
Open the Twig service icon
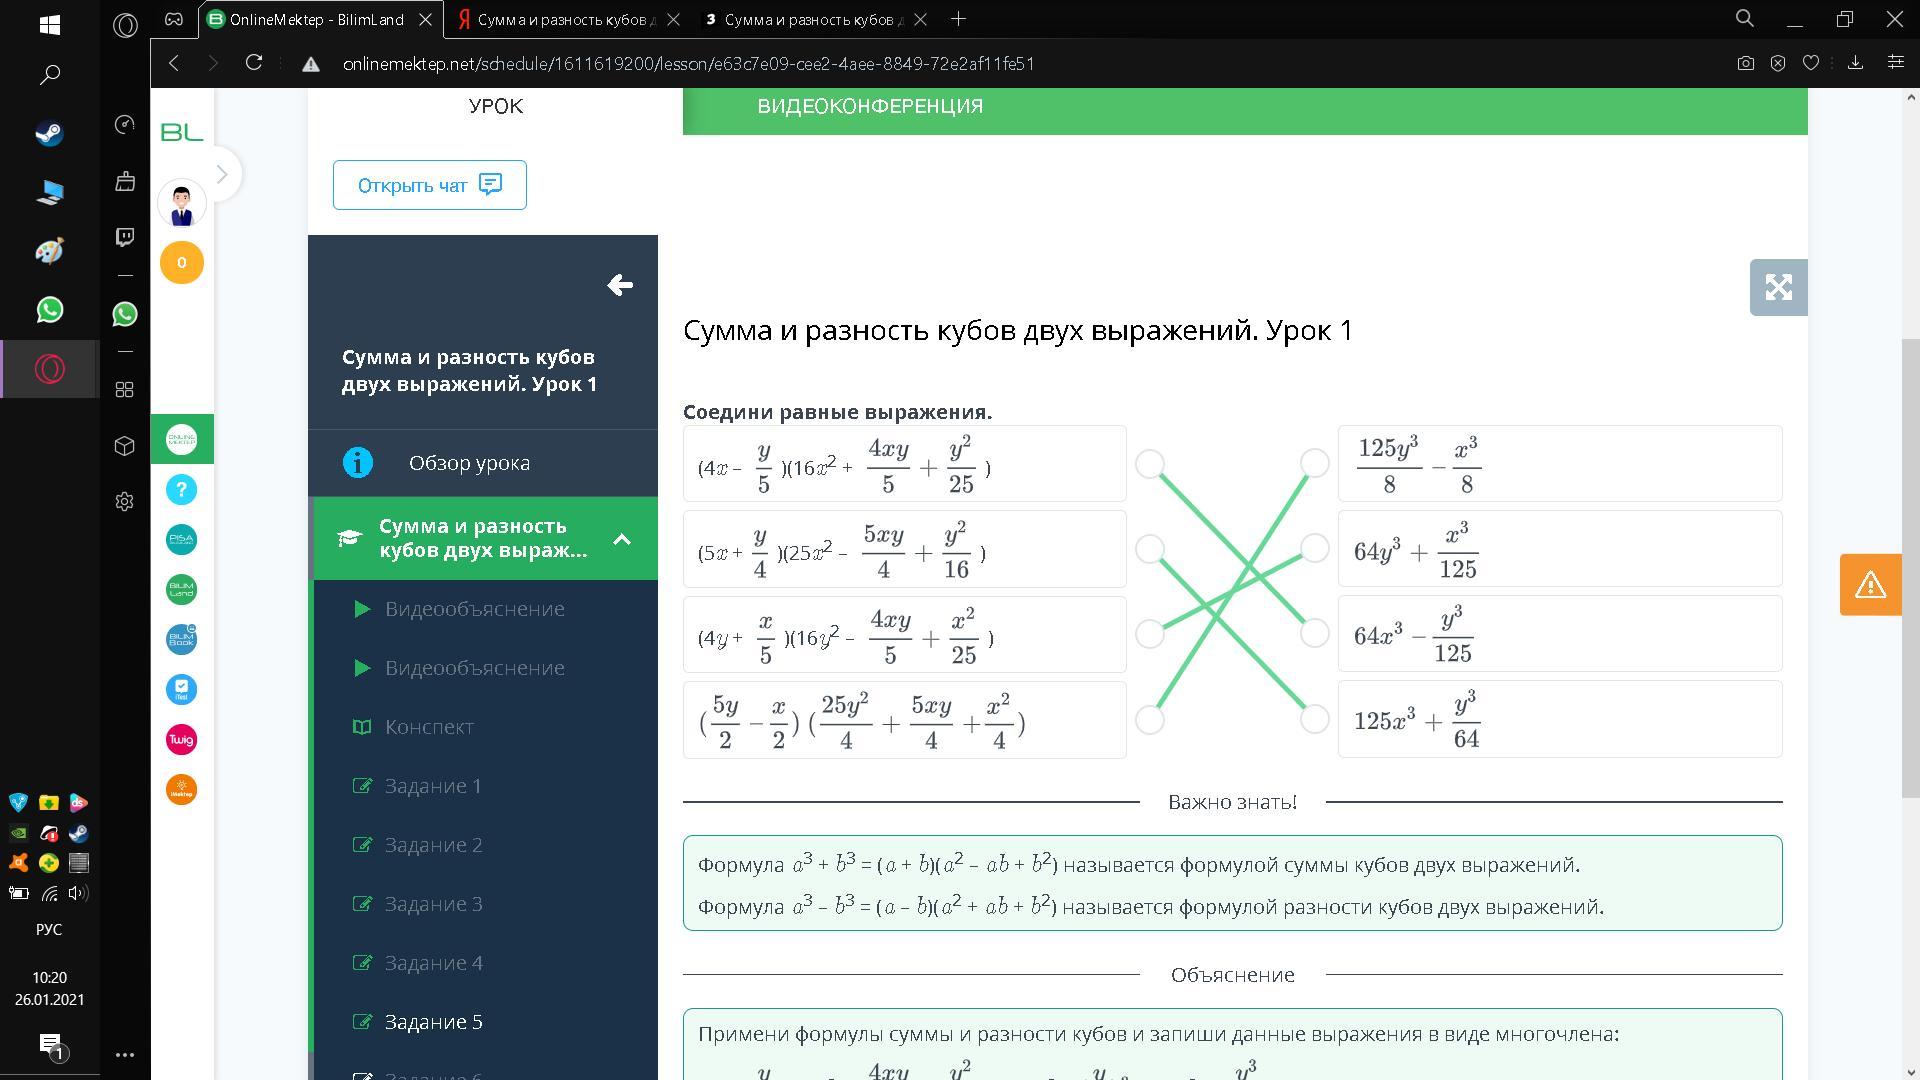(182, 740)
